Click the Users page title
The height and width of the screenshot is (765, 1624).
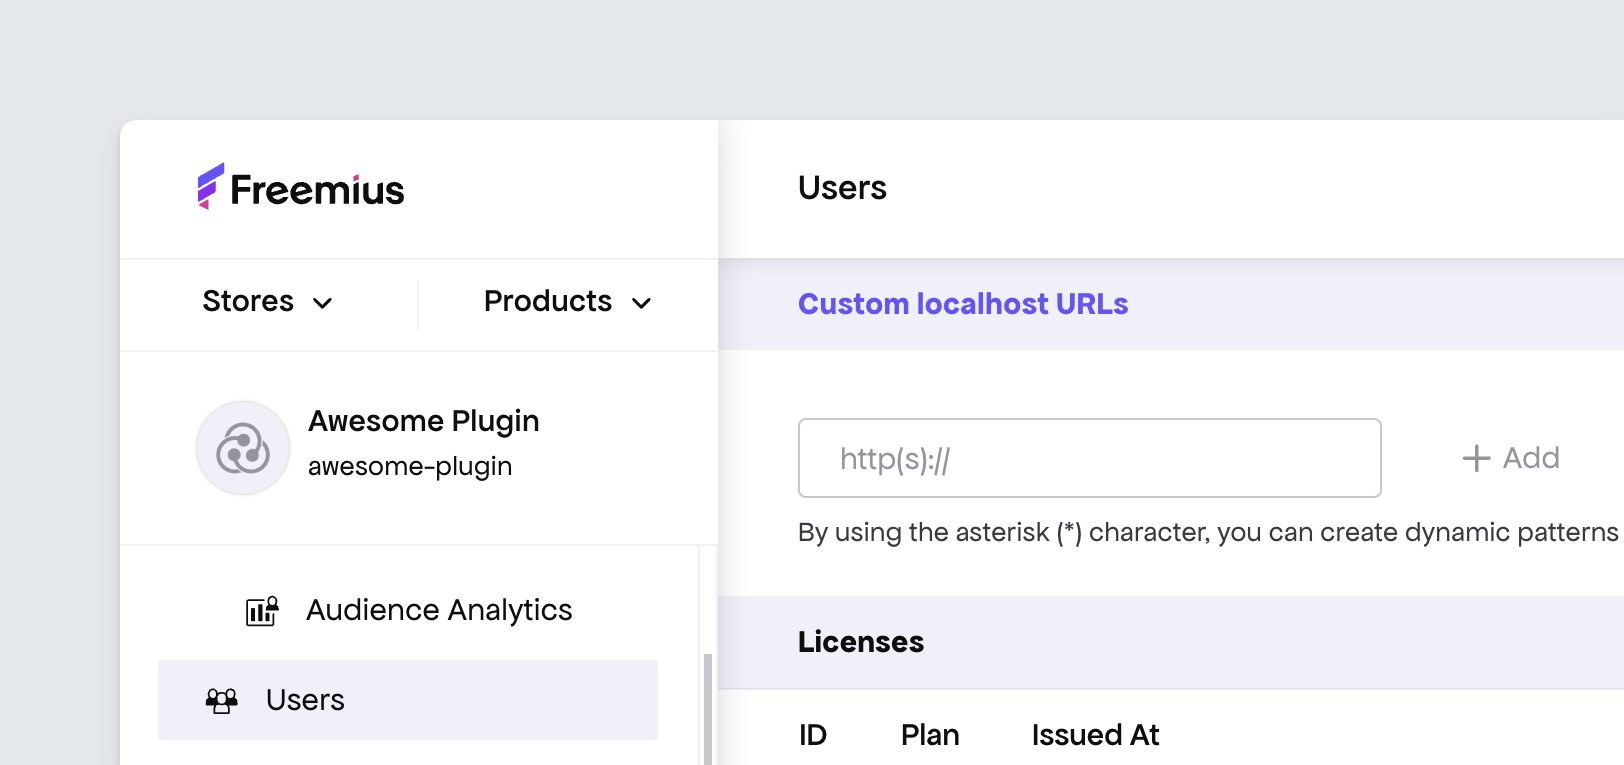(x=842, y=188)
